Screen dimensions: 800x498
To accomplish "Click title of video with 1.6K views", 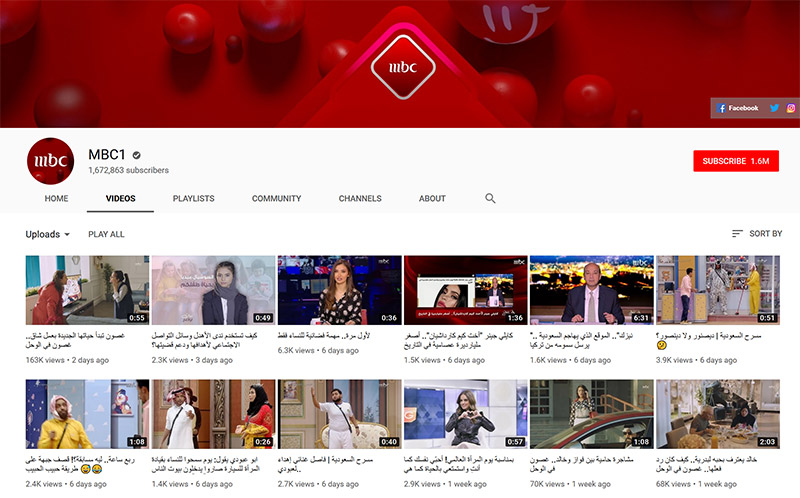I will click(581, 340).
